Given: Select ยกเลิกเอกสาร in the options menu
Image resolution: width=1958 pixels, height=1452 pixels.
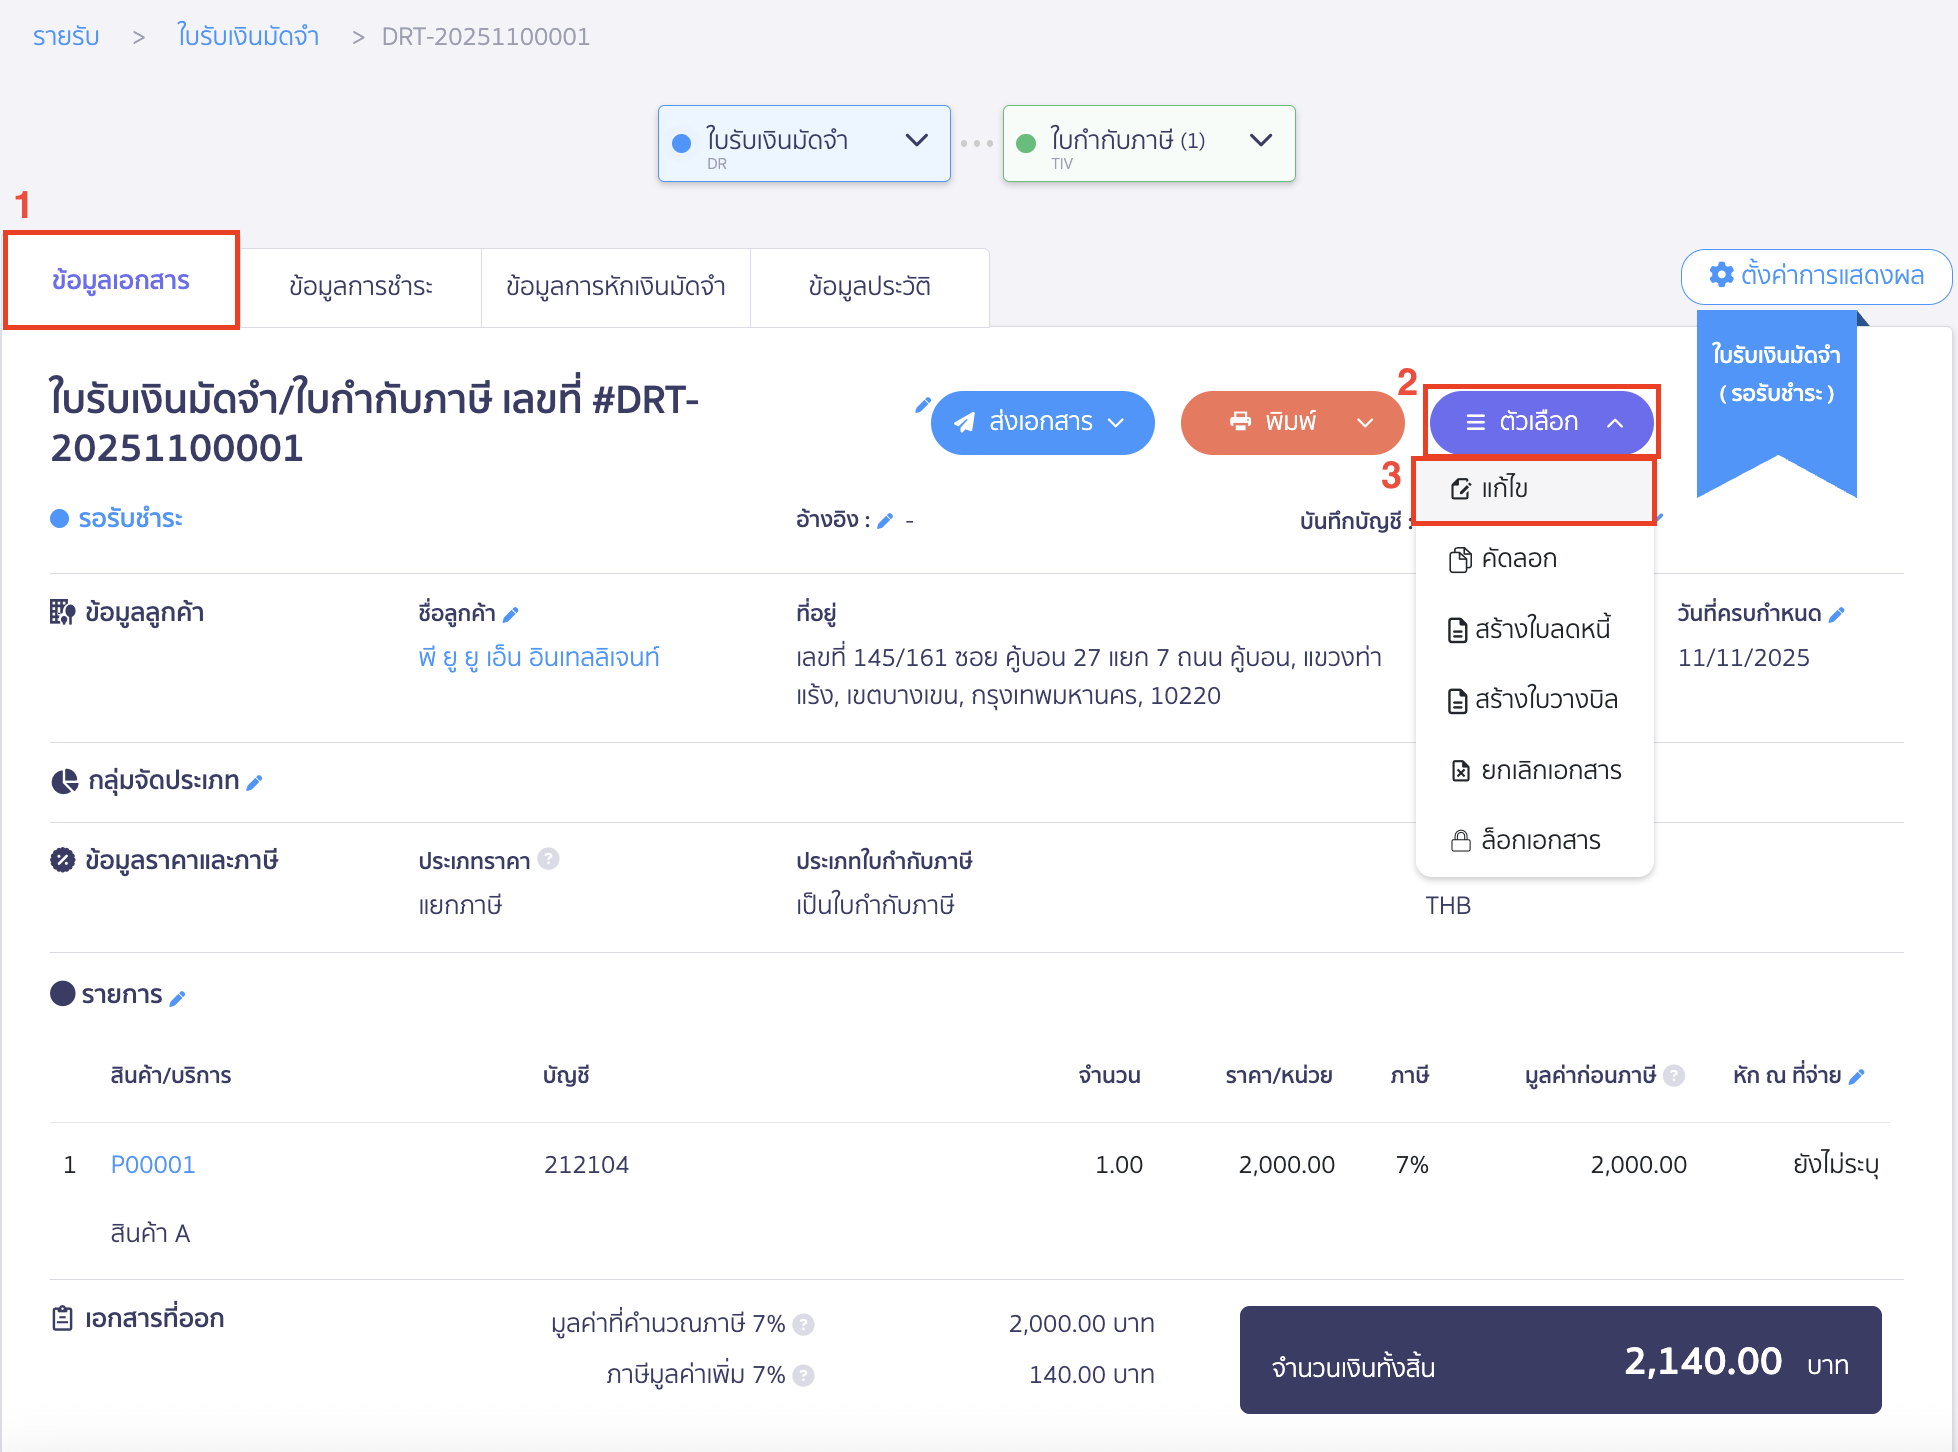Looking at the screenshot, I should point(1550,771).
